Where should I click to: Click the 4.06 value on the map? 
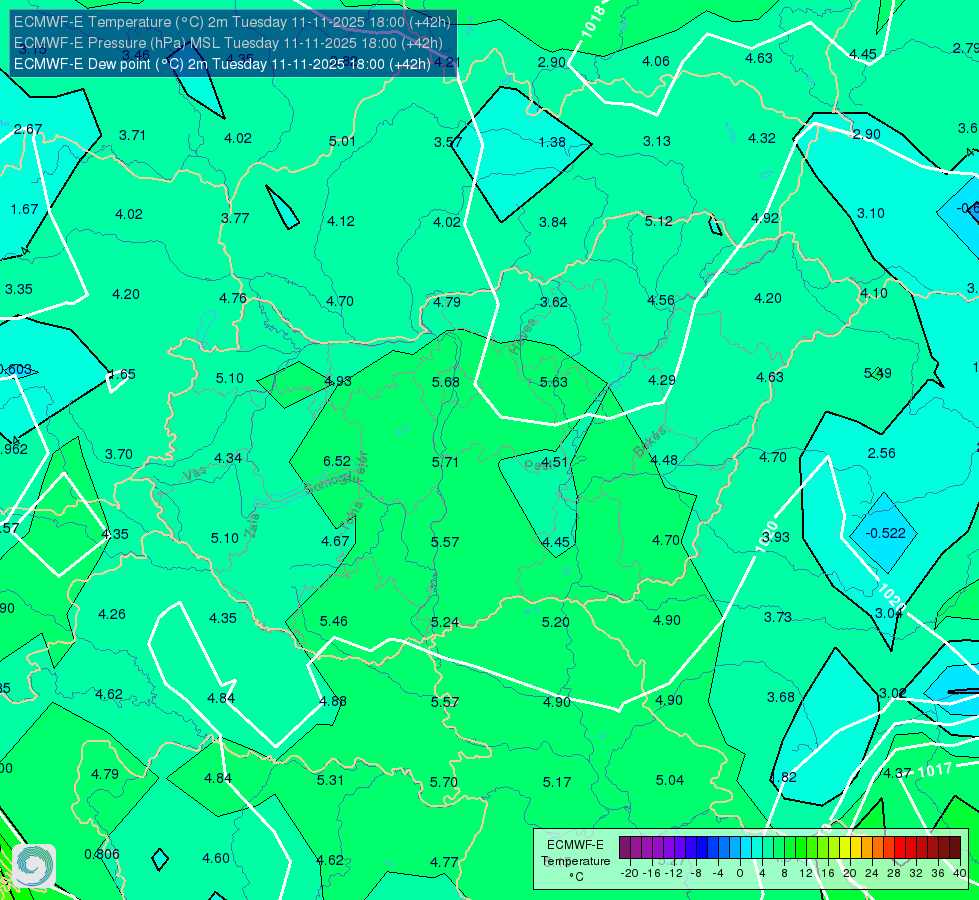click(656, 61)
